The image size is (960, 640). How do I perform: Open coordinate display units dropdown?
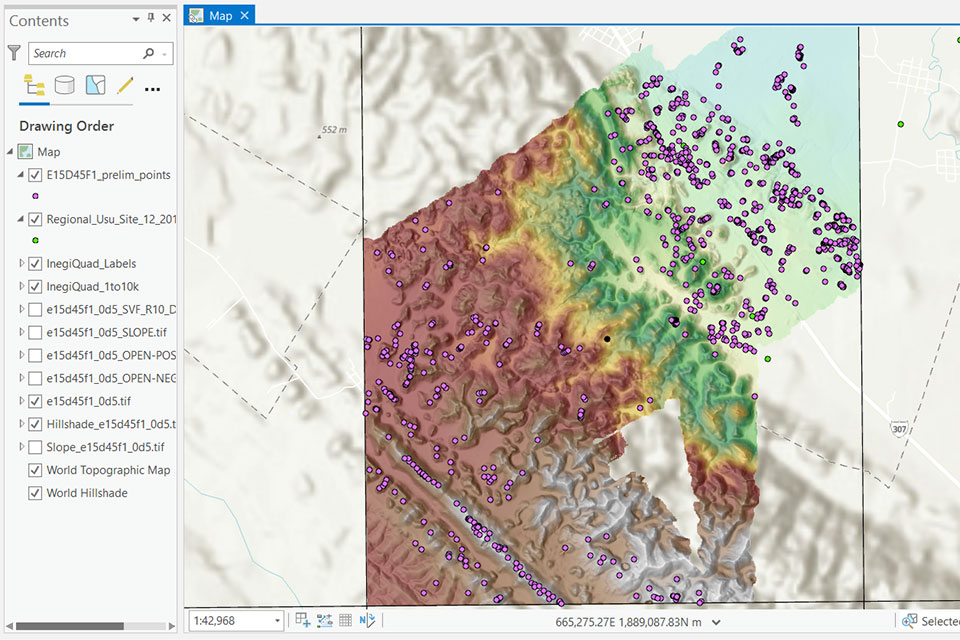point(716,622)
